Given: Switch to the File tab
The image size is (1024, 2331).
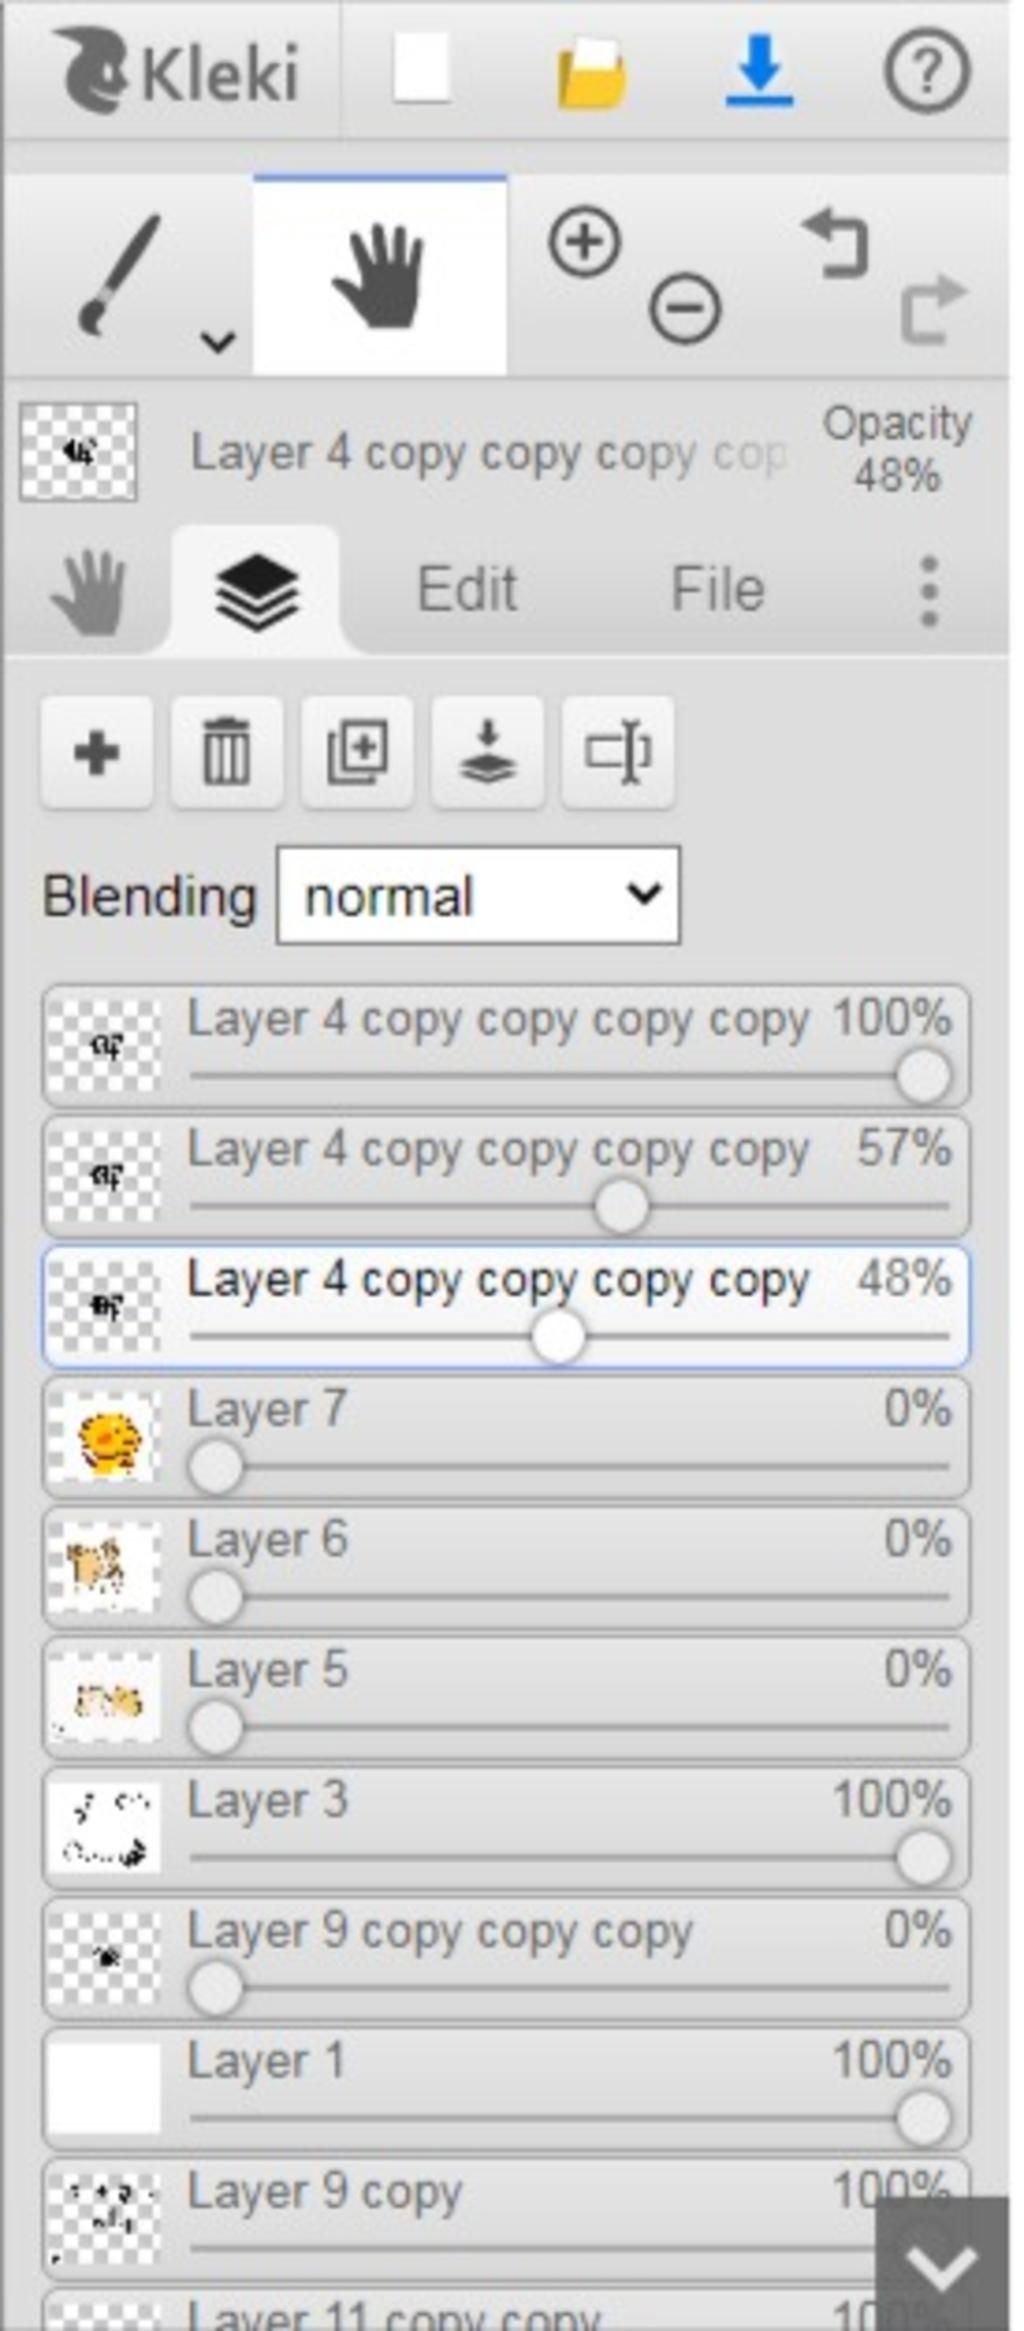Looking at the screenshot, I should 717,589.
